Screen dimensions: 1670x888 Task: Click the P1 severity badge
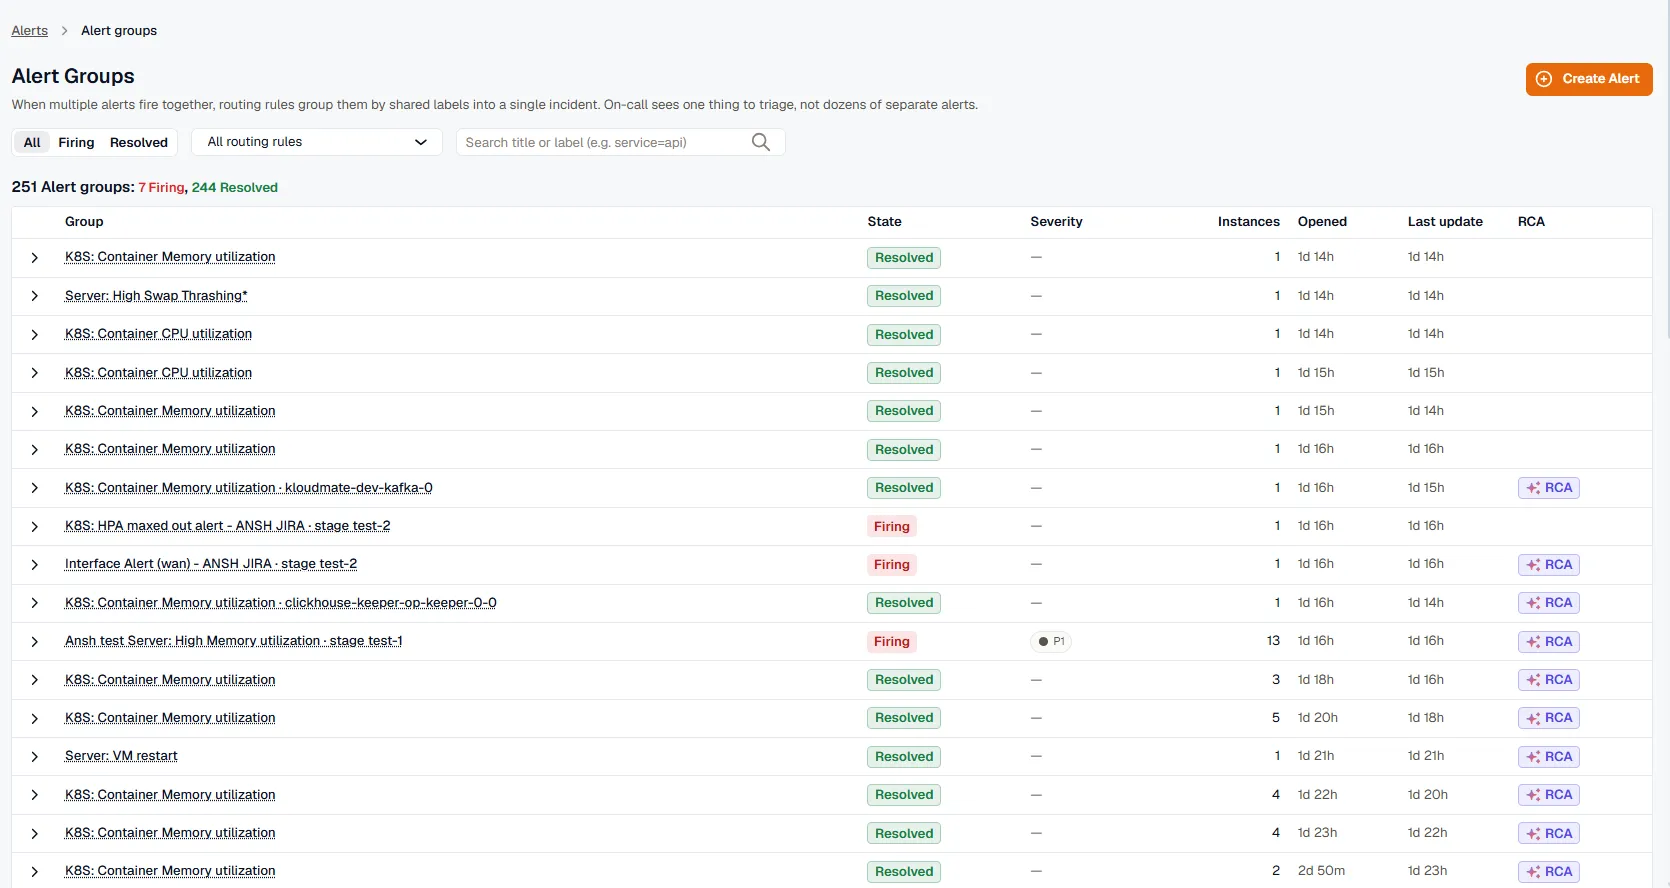point(1051,642)
